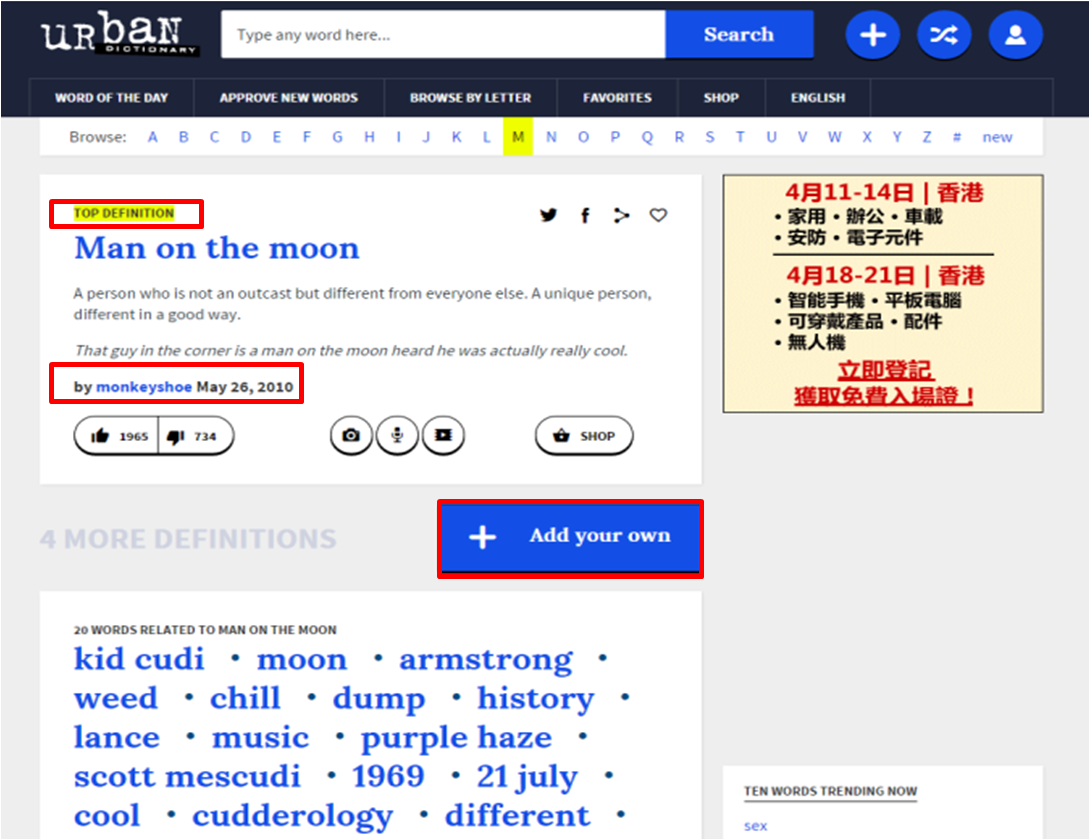Open related word cool

[107, 815]
